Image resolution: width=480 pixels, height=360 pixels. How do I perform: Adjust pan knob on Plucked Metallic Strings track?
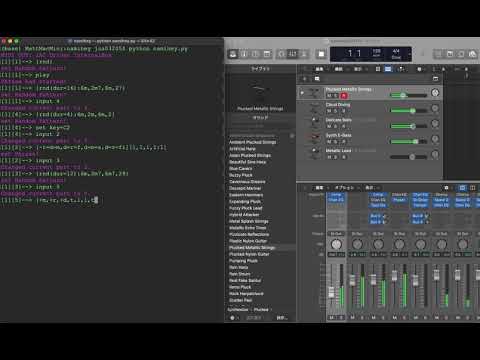point(435,93)
